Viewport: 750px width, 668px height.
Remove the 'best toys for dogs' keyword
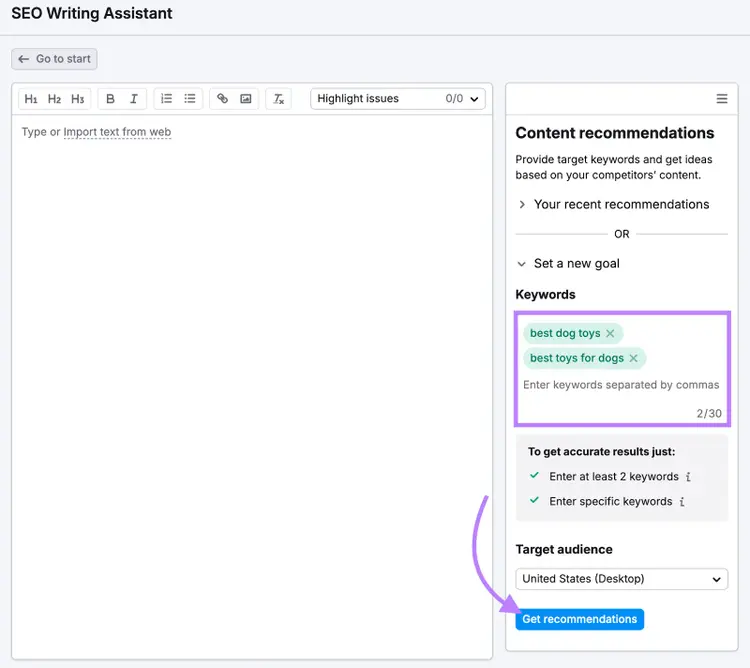tap(633, 358)
